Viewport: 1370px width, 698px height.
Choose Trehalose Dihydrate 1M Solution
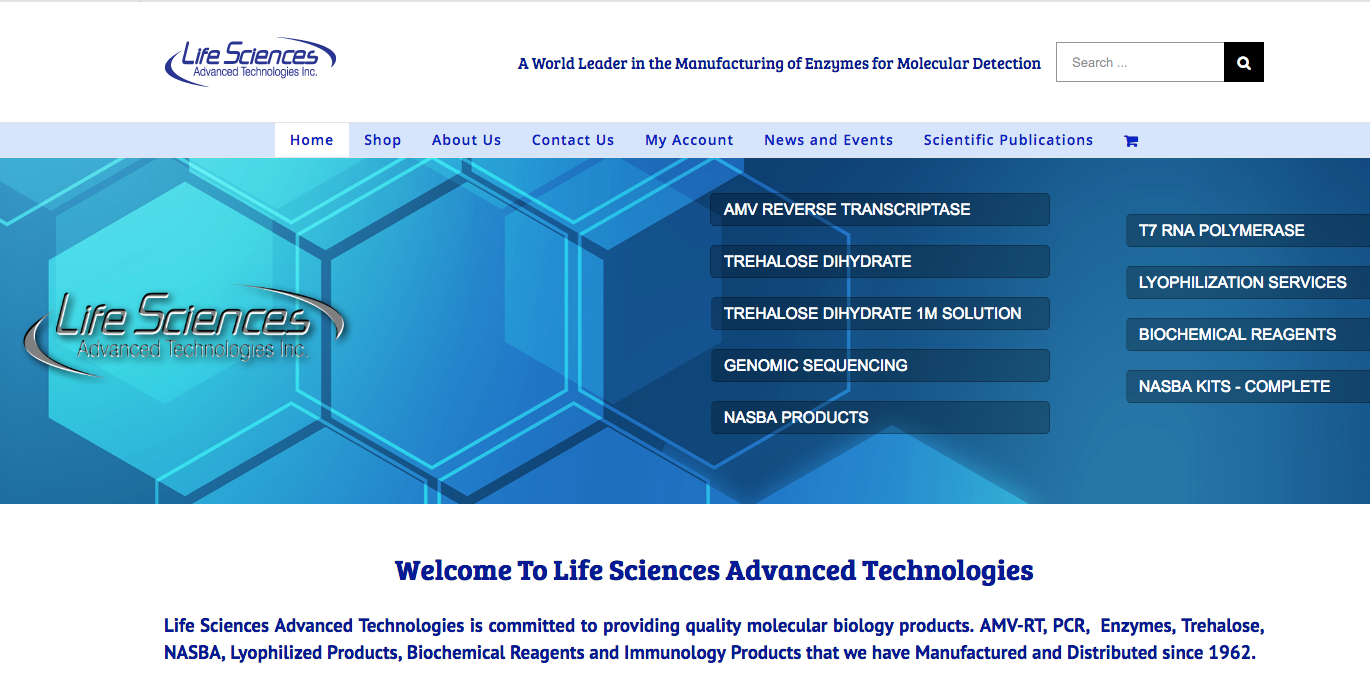[880, 313]
